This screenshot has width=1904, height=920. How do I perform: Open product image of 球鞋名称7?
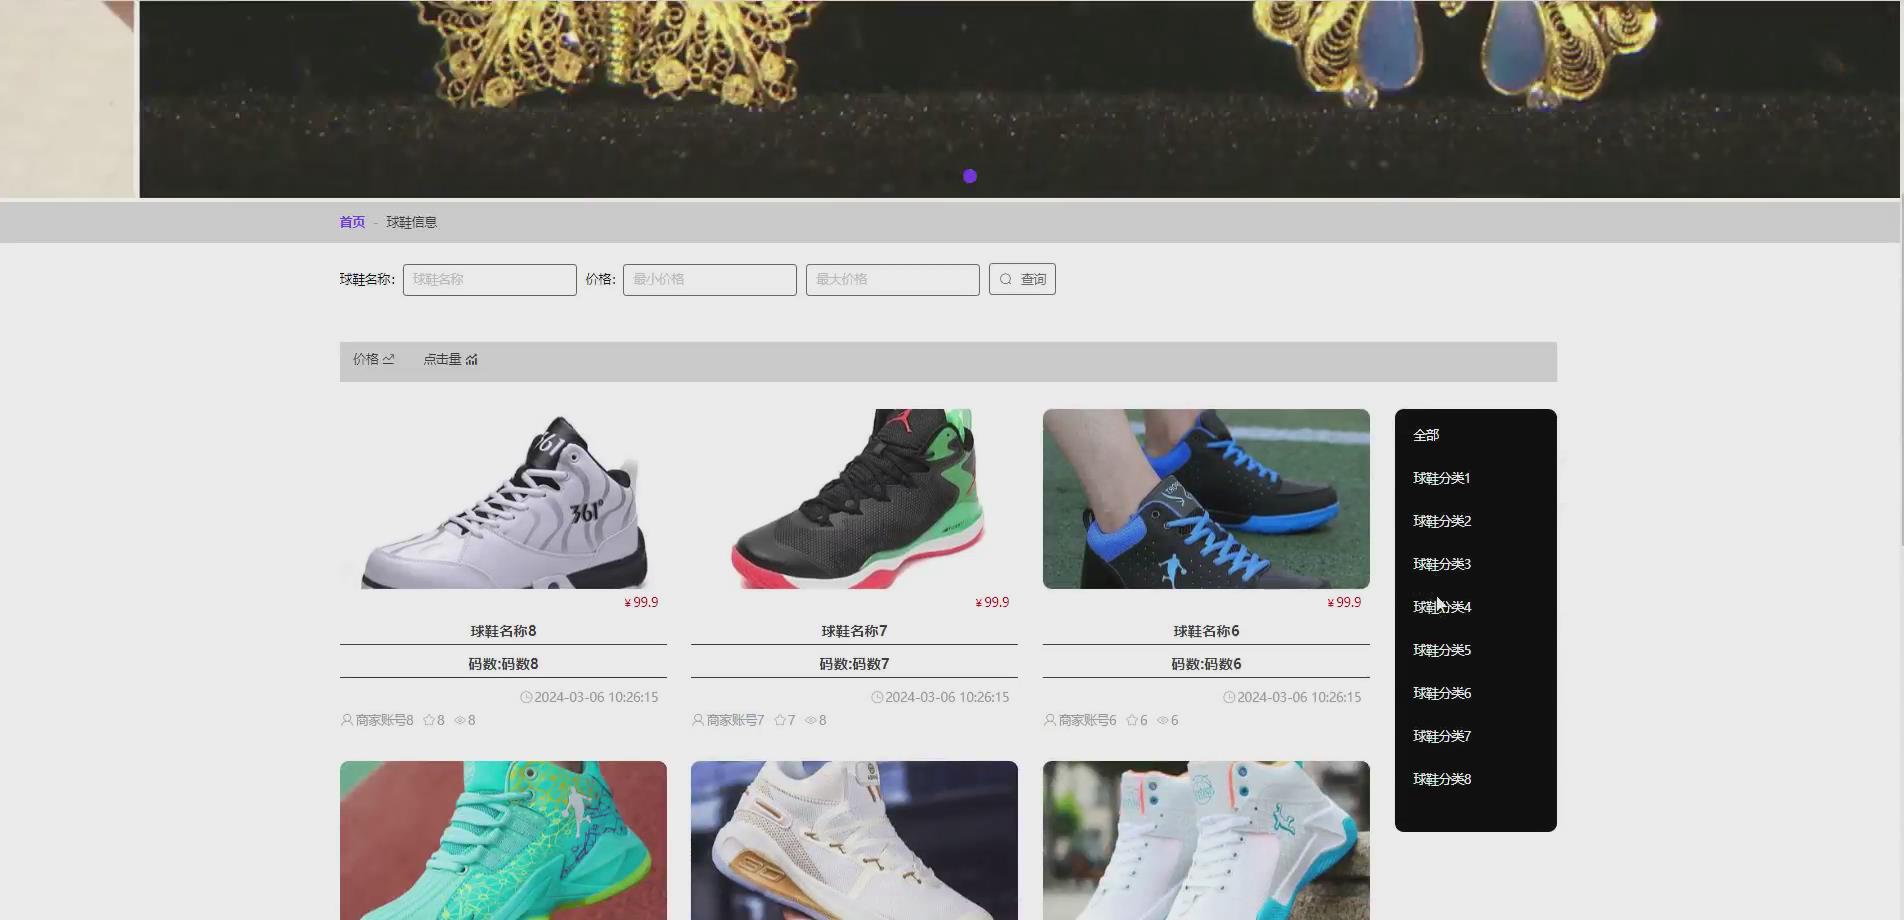click(853, 497)
